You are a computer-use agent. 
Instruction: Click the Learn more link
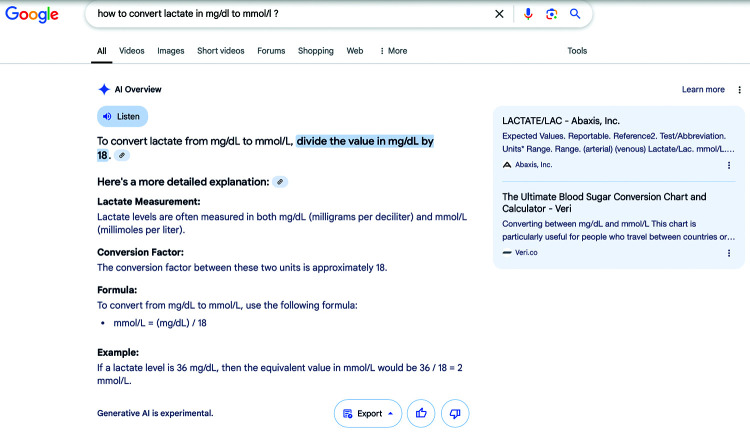click(x=703, y=90)
